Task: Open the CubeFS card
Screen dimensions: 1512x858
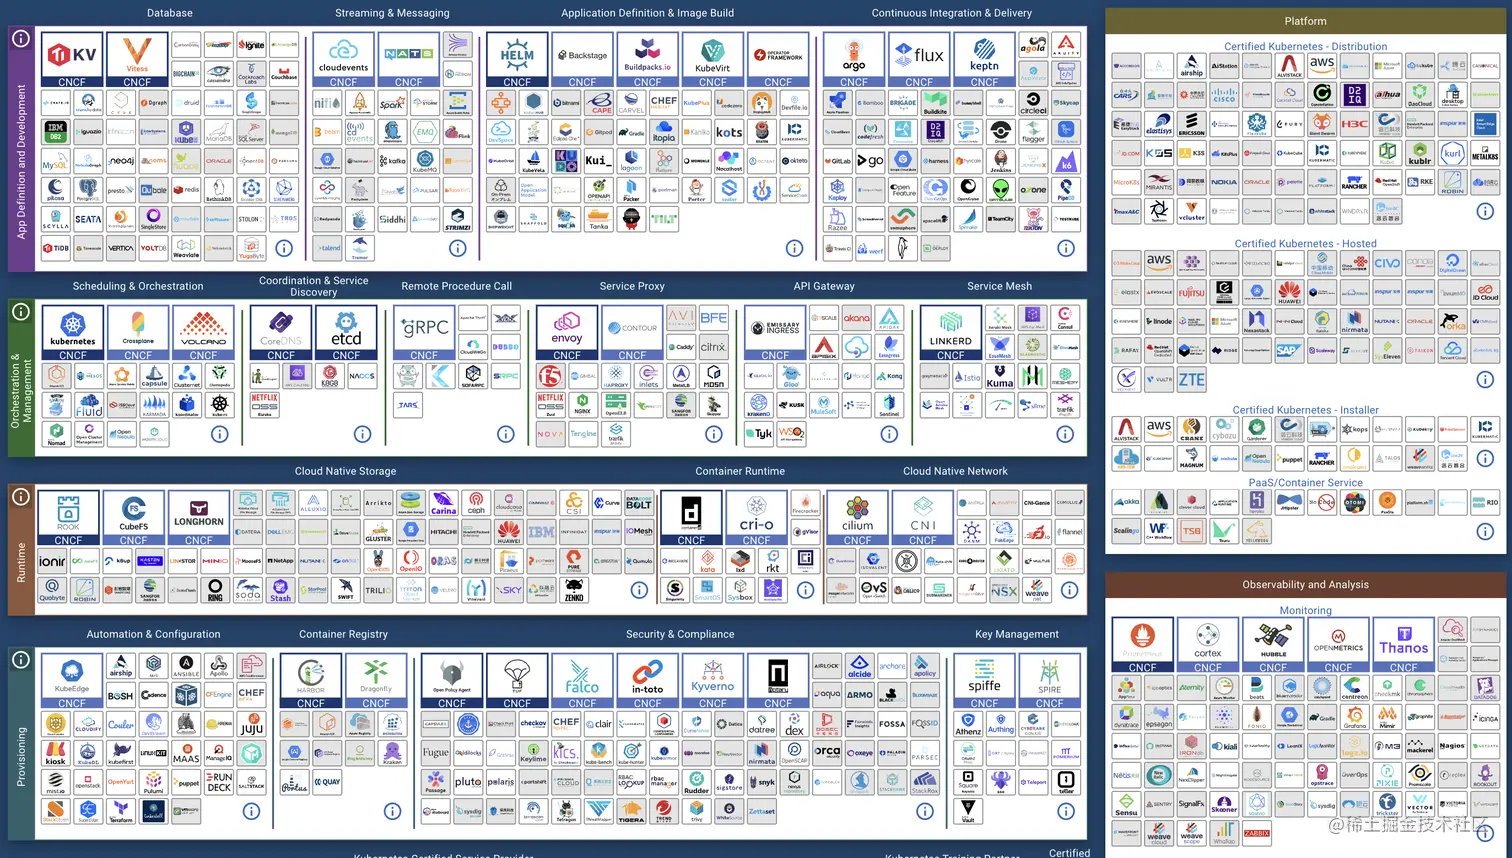Action: coord(133,518)
